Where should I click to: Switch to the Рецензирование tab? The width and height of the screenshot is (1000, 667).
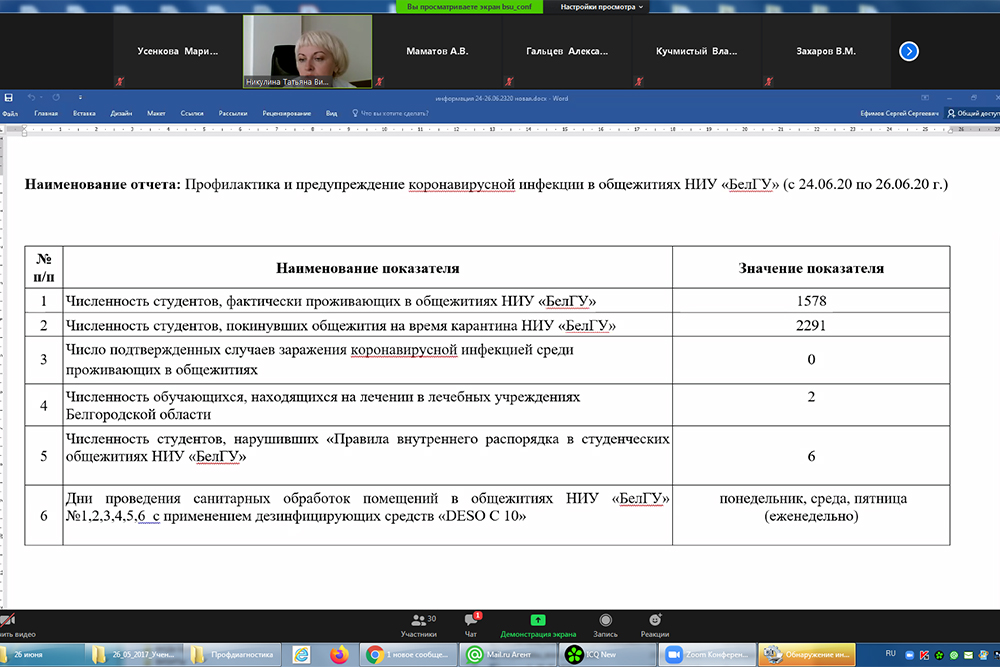(x=286, y=114)
